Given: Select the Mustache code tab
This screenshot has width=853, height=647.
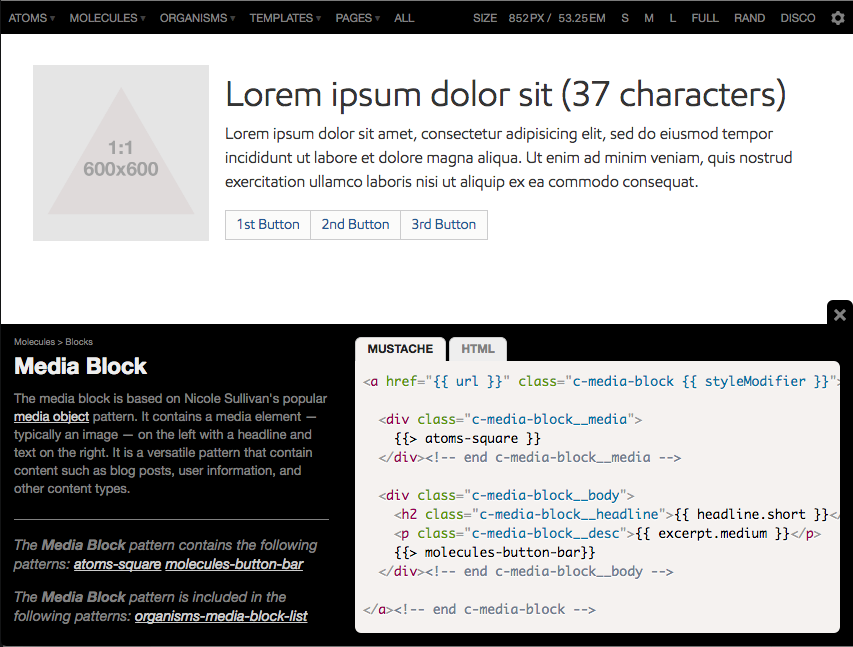Looking at the screenshot, I should [400, 349].
